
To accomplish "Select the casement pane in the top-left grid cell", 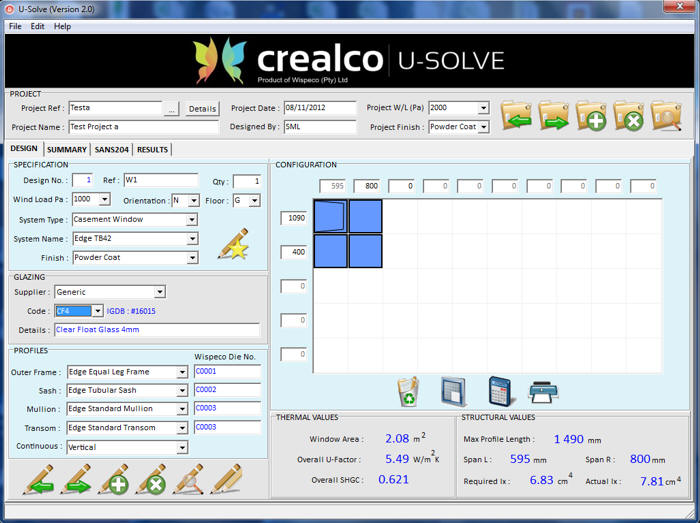I will click(330, 216).
